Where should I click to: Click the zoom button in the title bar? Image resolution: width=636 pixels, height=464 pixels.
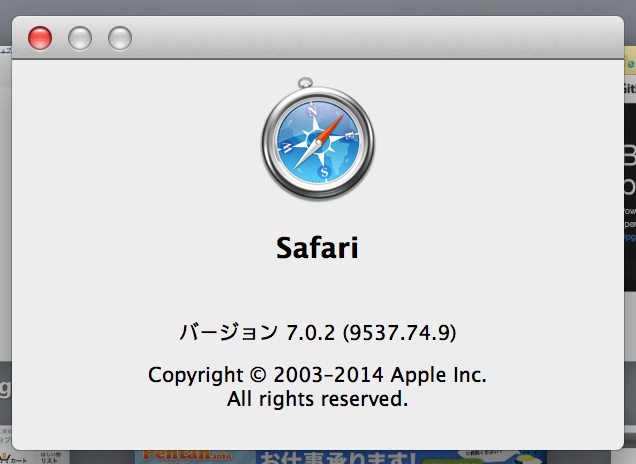(x=120, y=38)
